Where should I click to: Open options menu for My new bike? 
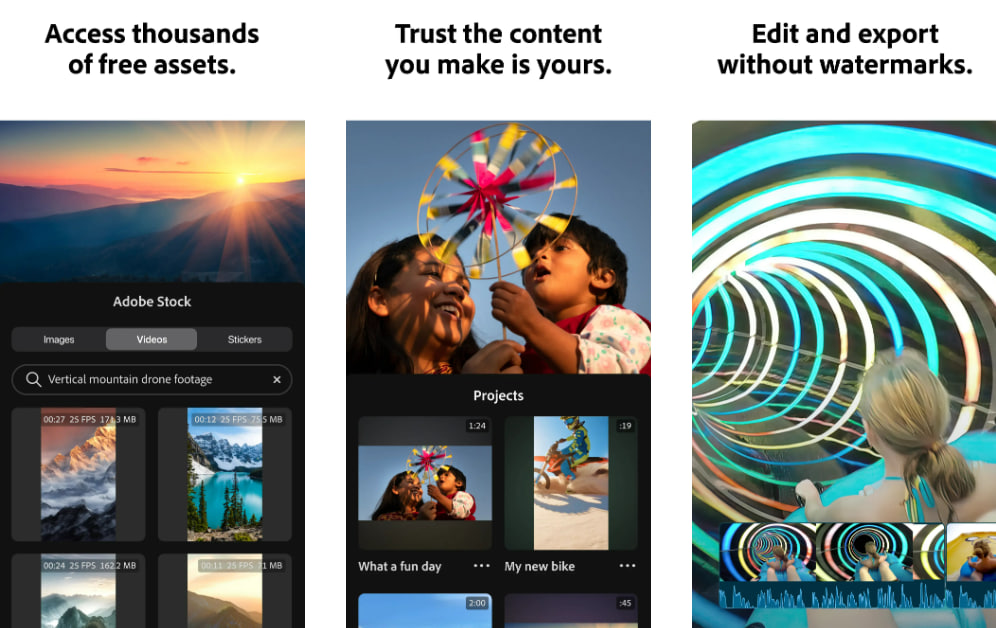627,565
